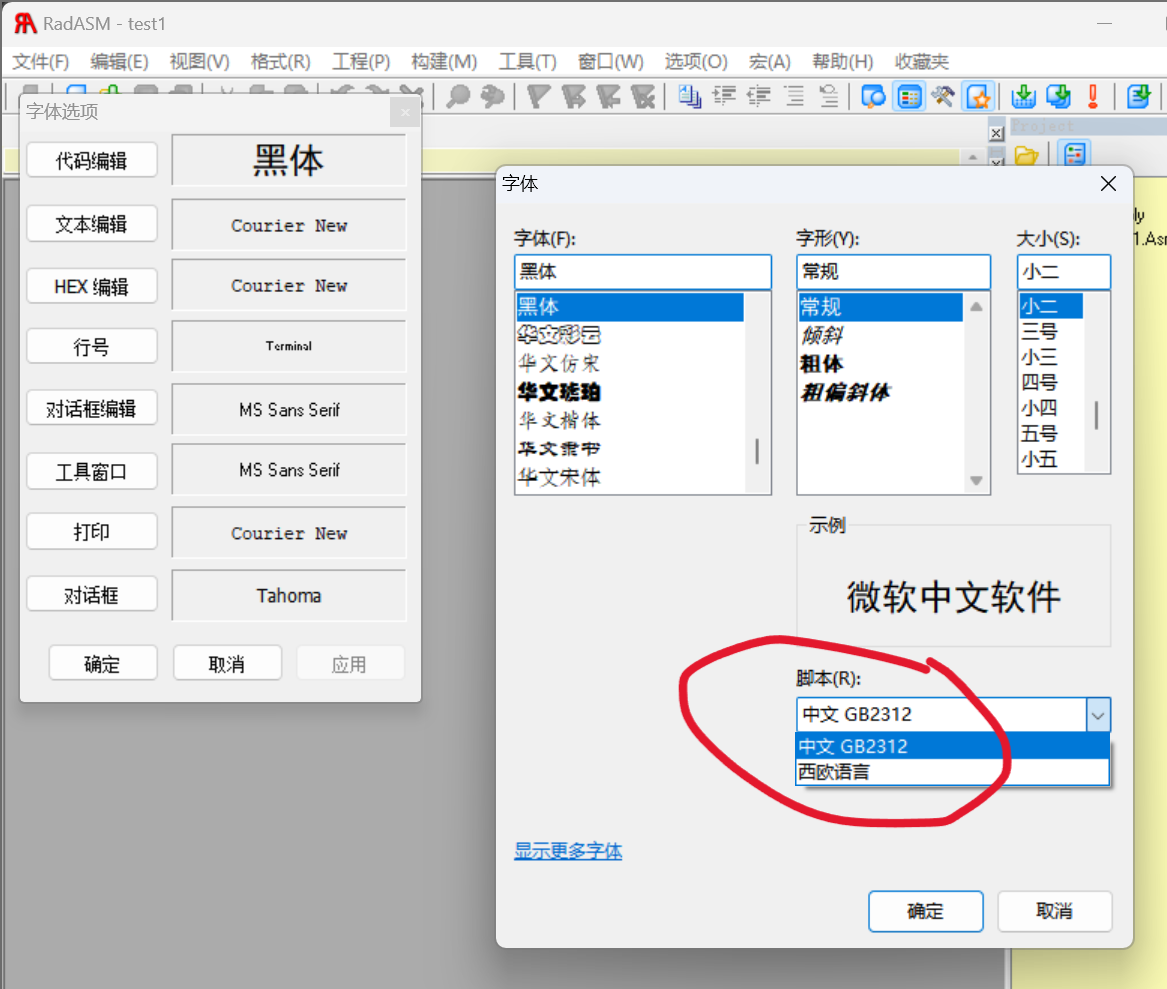Image resolution: width=1167 pixels, height=989 pixels.
Task: Click the green arrow over stacked windows icon
Action: (1058, 96)
